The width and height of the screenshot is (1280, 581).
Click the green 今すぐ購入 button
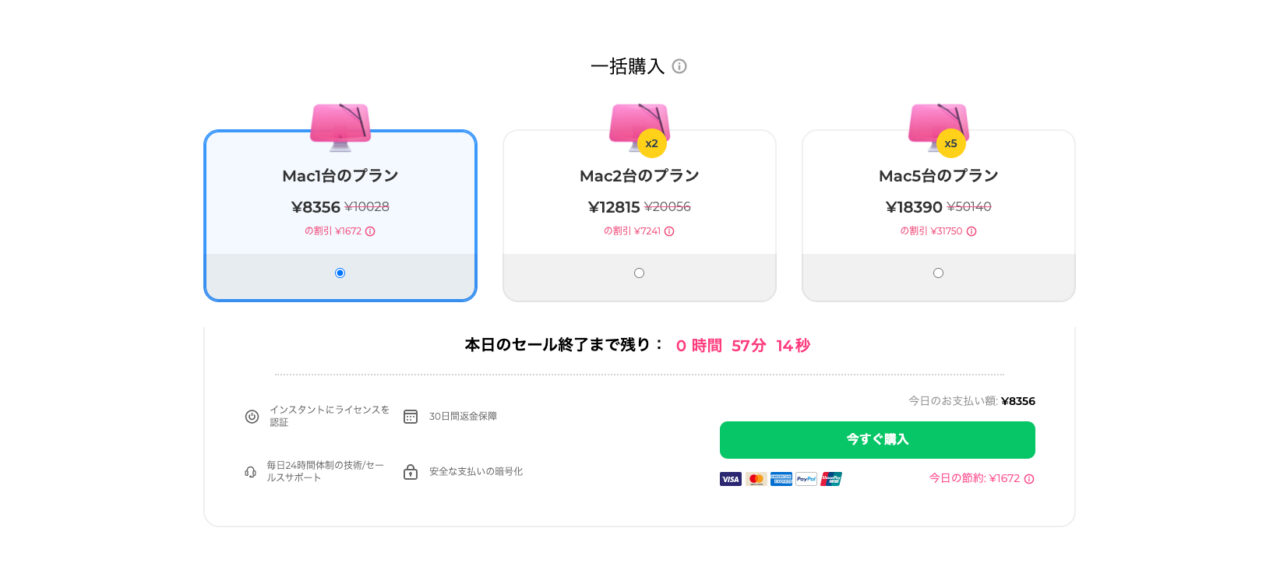877,440
